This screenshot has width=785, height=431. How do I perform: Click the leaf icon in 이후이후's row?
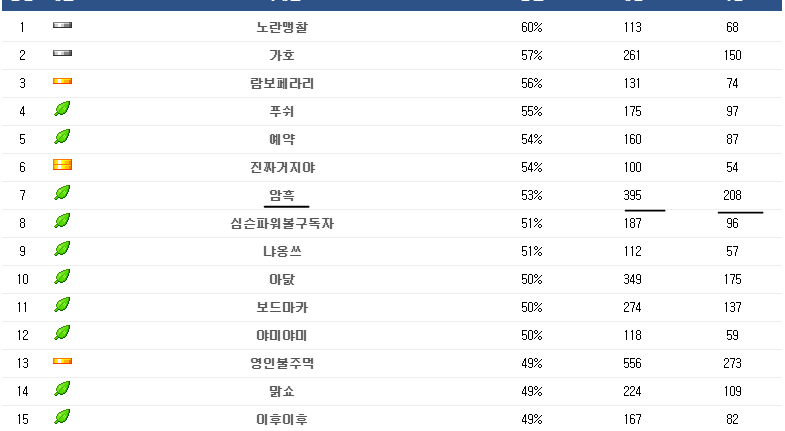coord(62,417)
